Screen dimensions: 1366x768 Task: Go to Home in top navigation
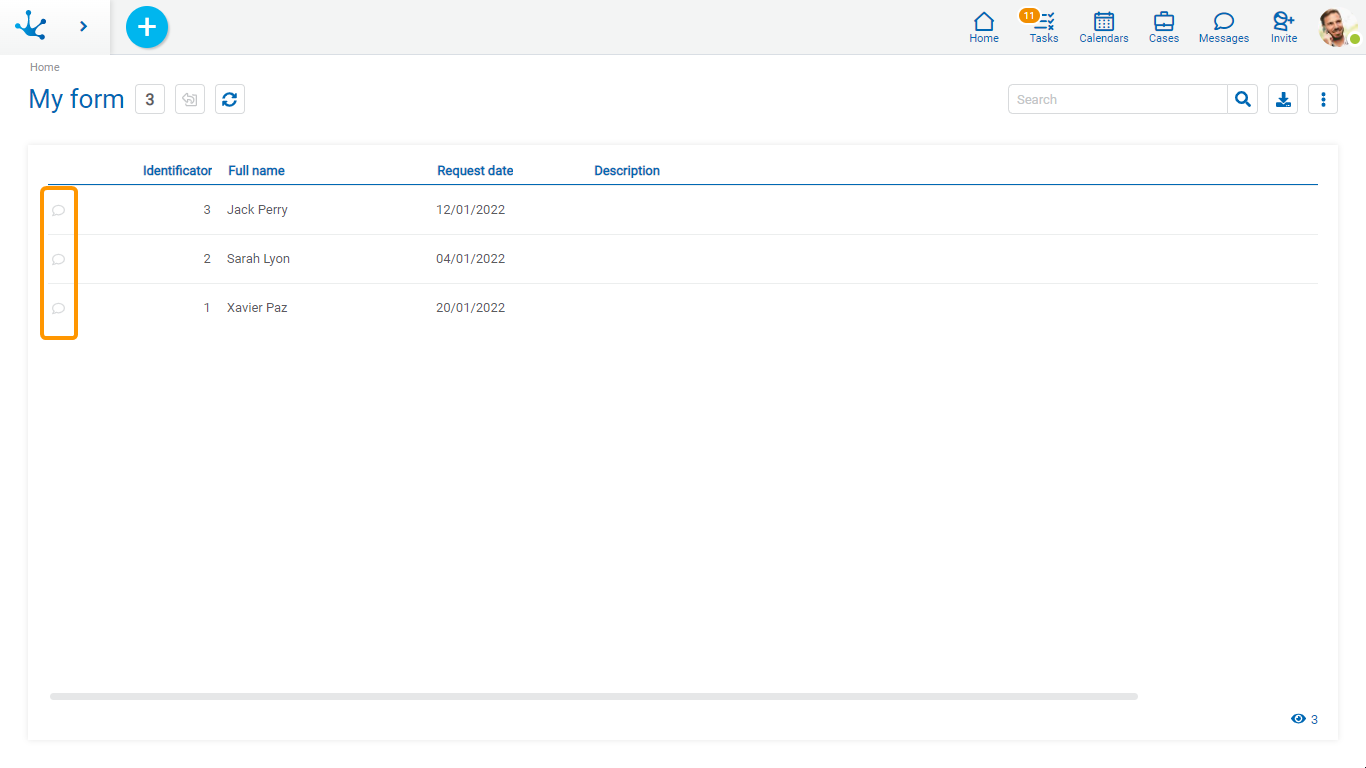pyautogui.click(x=984, y=27)
